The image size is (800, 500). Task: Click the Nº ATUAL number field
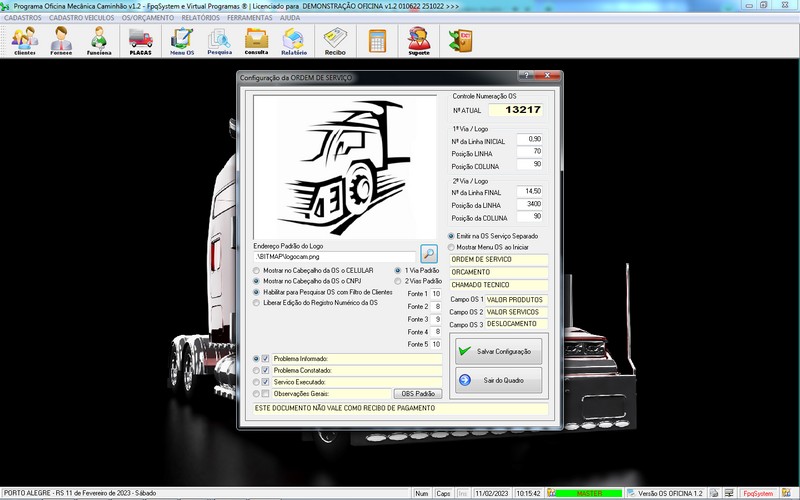516,110
